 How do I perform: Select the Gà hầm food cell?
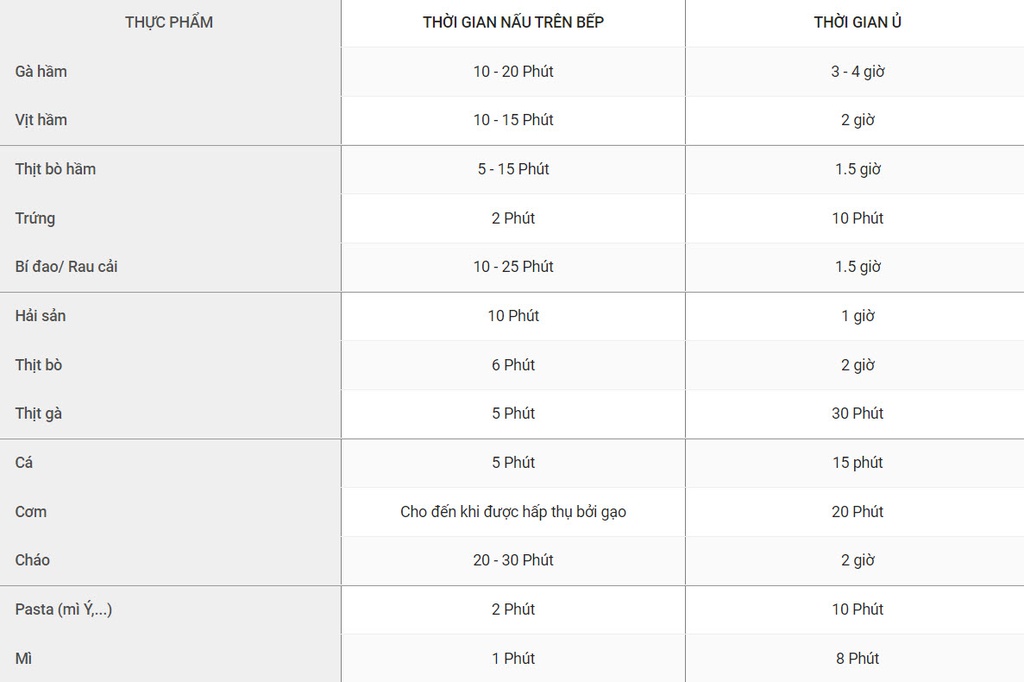(x=42, y=71)
